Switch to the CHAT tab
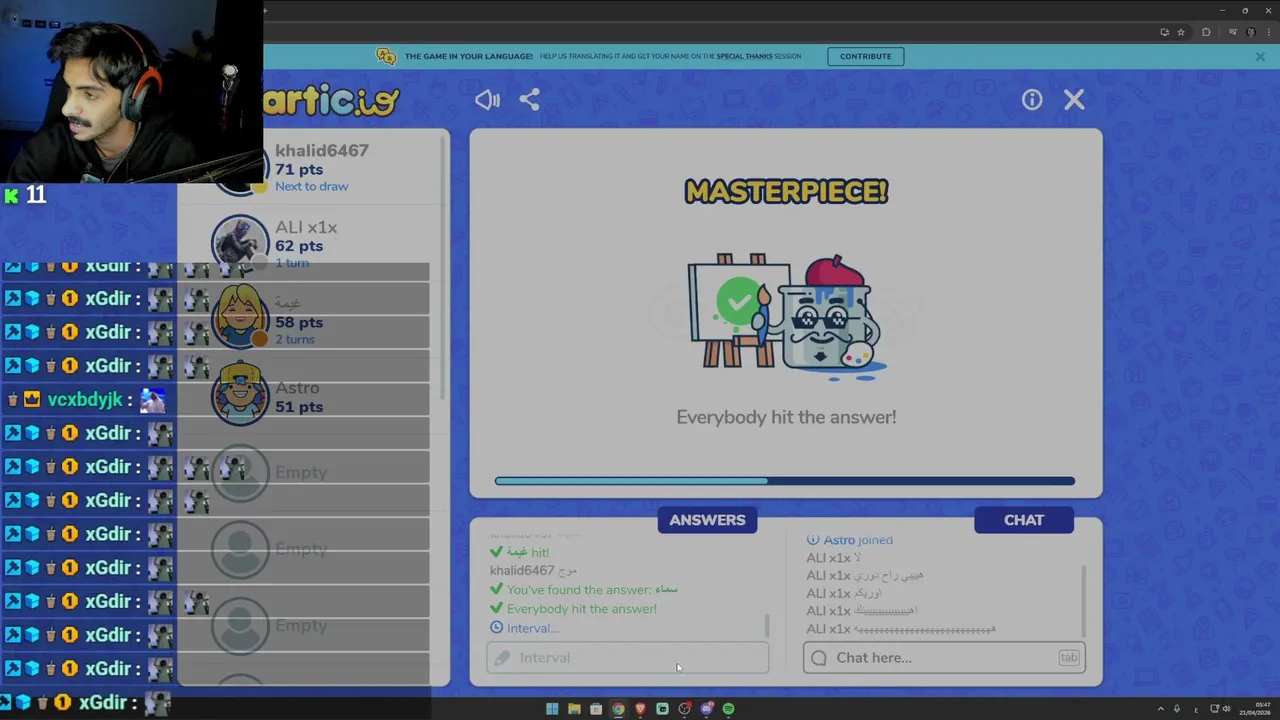The height and width of the screenshot is (720, 1280). tap(1024, 520)
